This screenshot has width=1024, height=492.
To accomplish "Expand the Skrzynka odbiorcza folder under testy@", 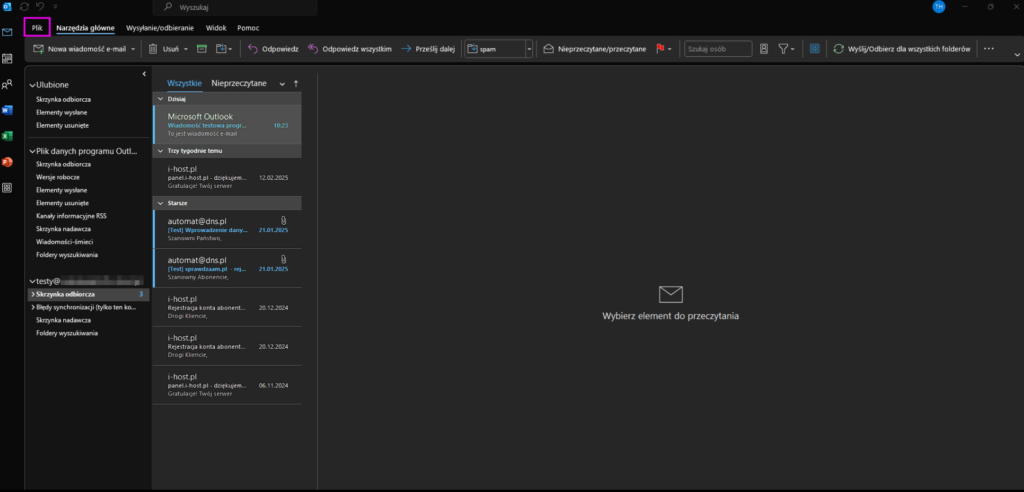I will pos(32,295).
